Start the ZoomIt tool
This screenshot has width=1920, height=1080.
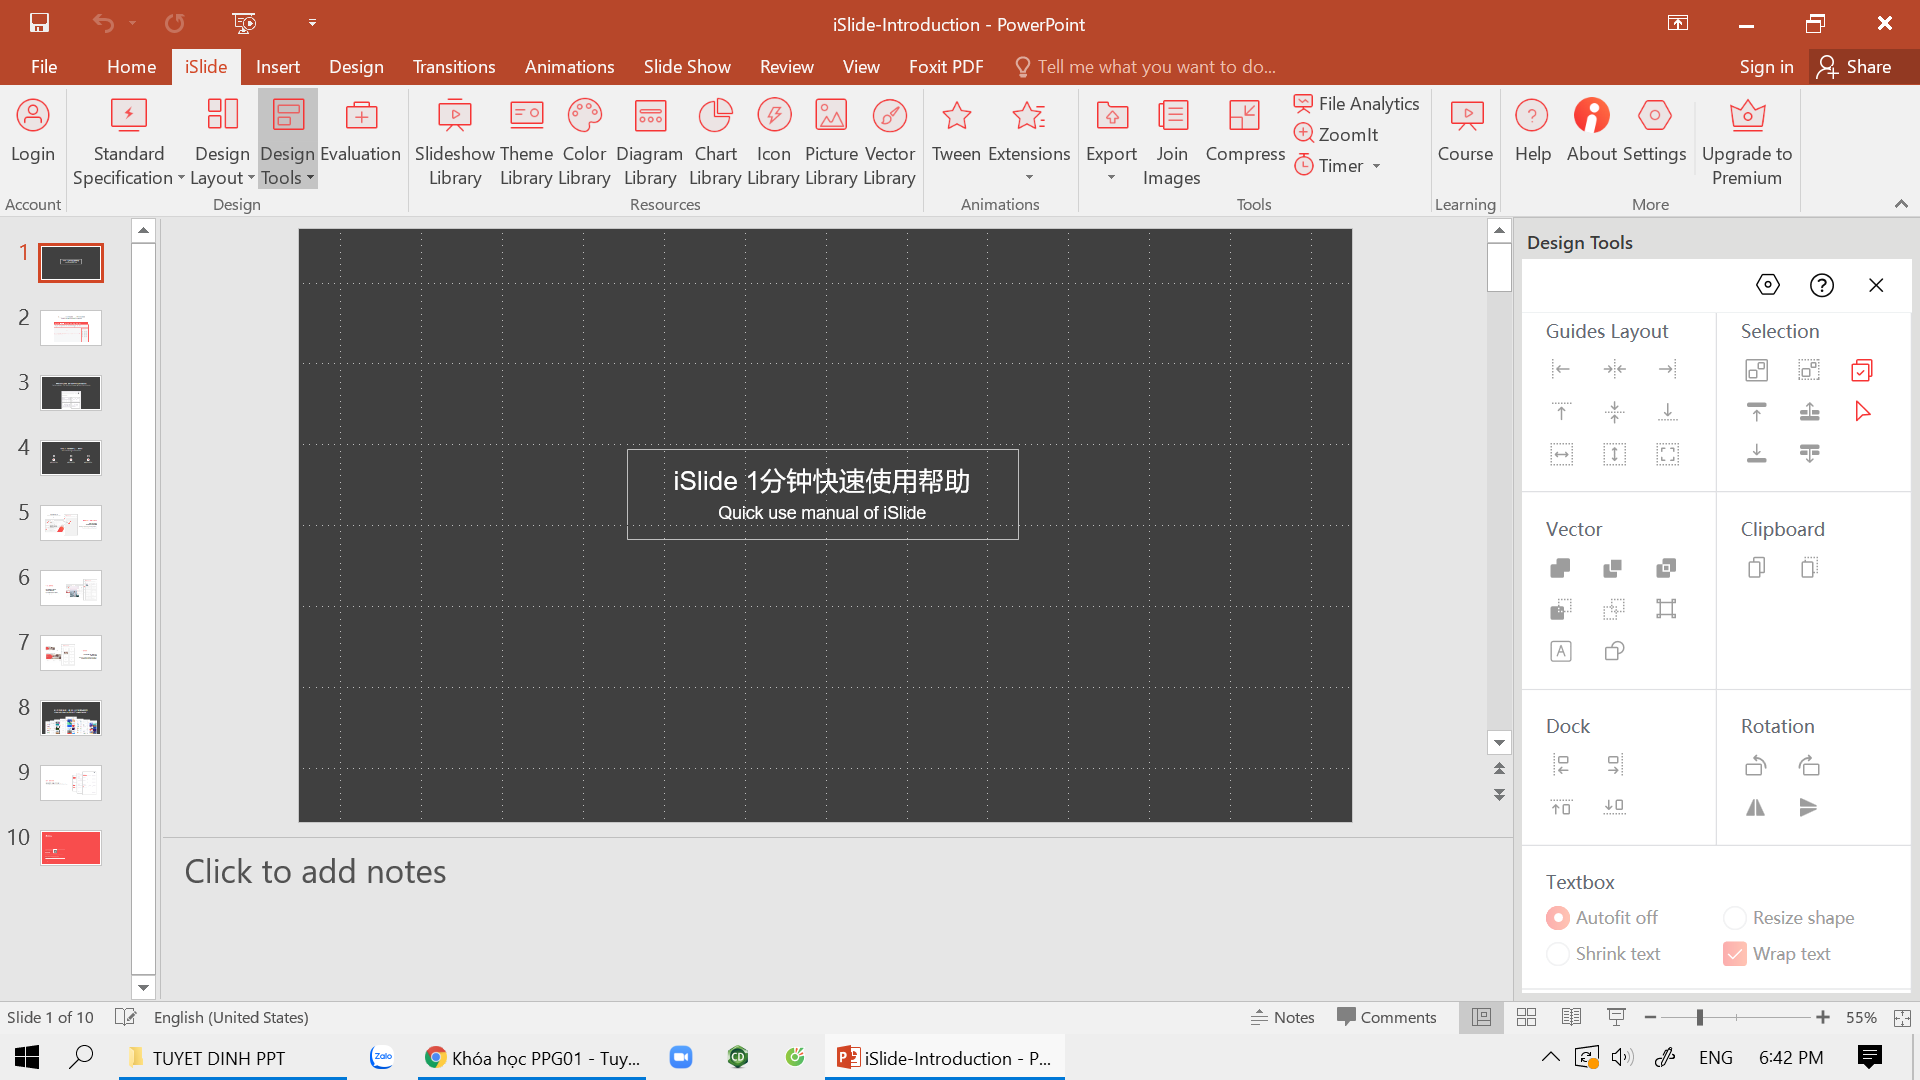1336,134
